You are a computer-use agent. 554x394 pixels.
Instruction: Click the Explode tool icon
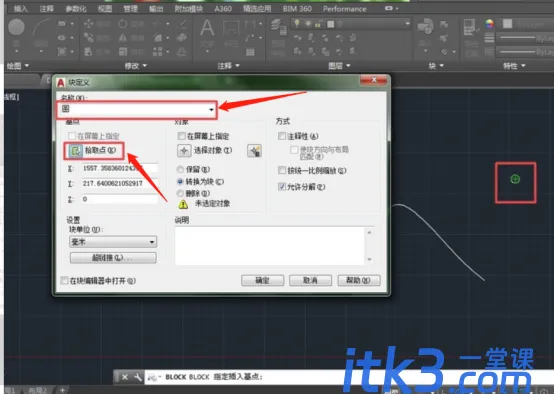point(182,38)
